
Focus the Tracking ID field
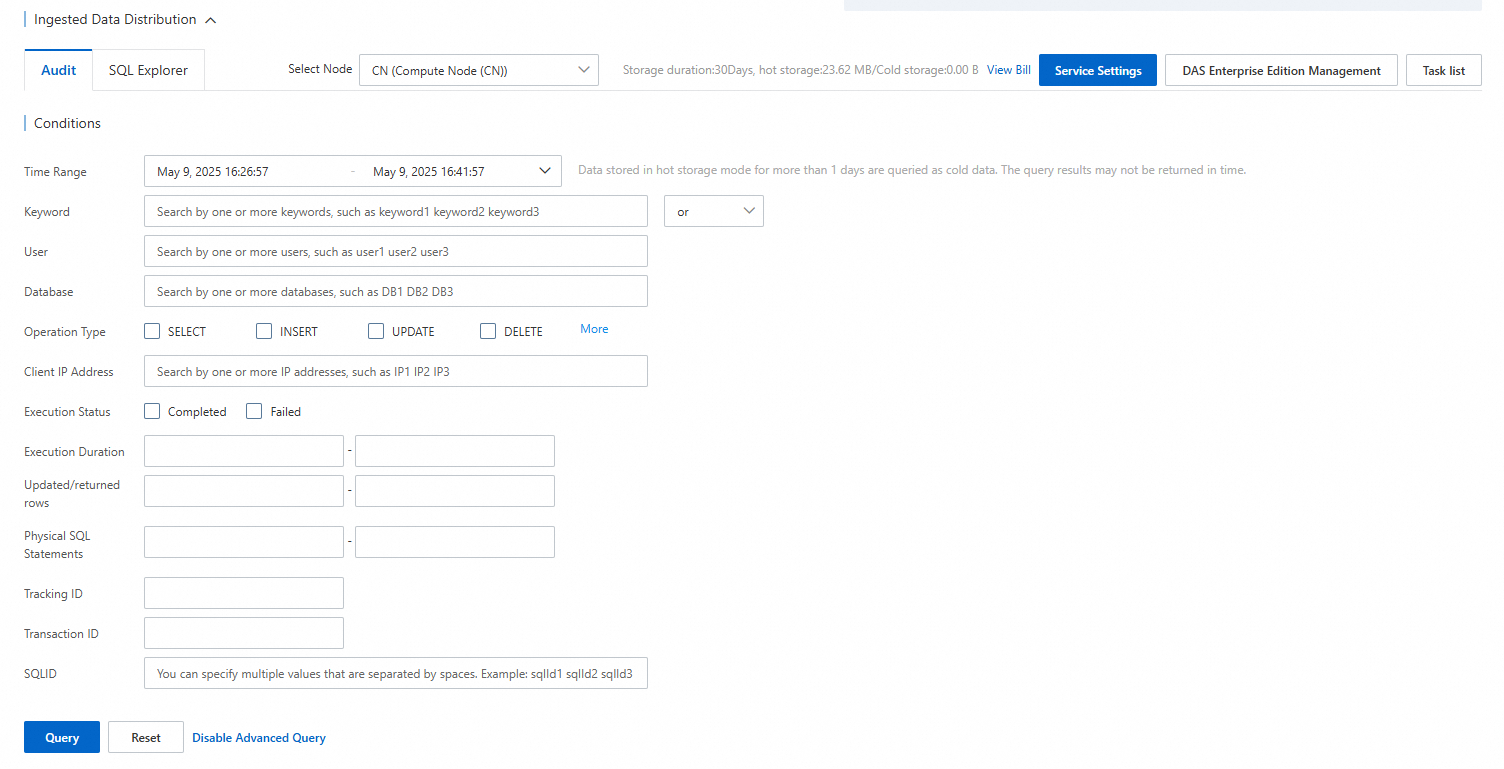click(x=244, y=593)
